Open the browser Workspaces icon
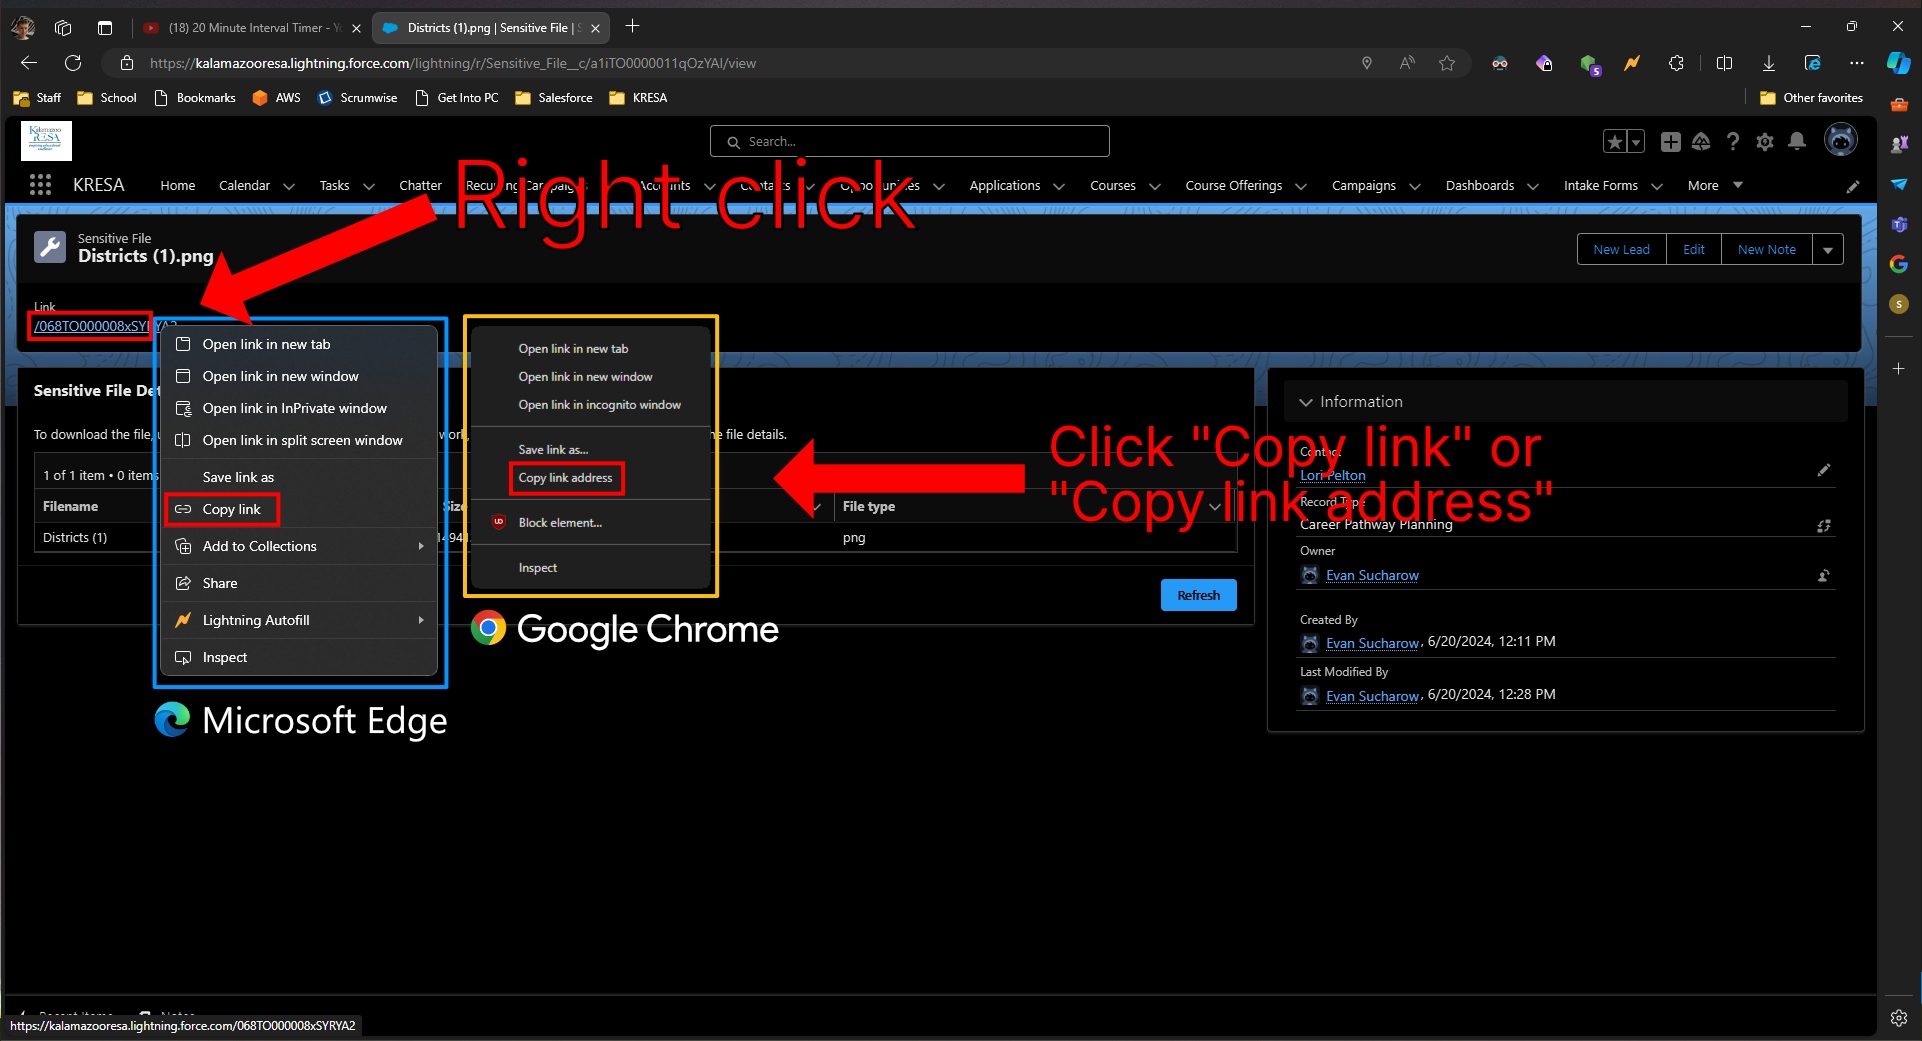The image size is (1922, 1041). (63, 28)
